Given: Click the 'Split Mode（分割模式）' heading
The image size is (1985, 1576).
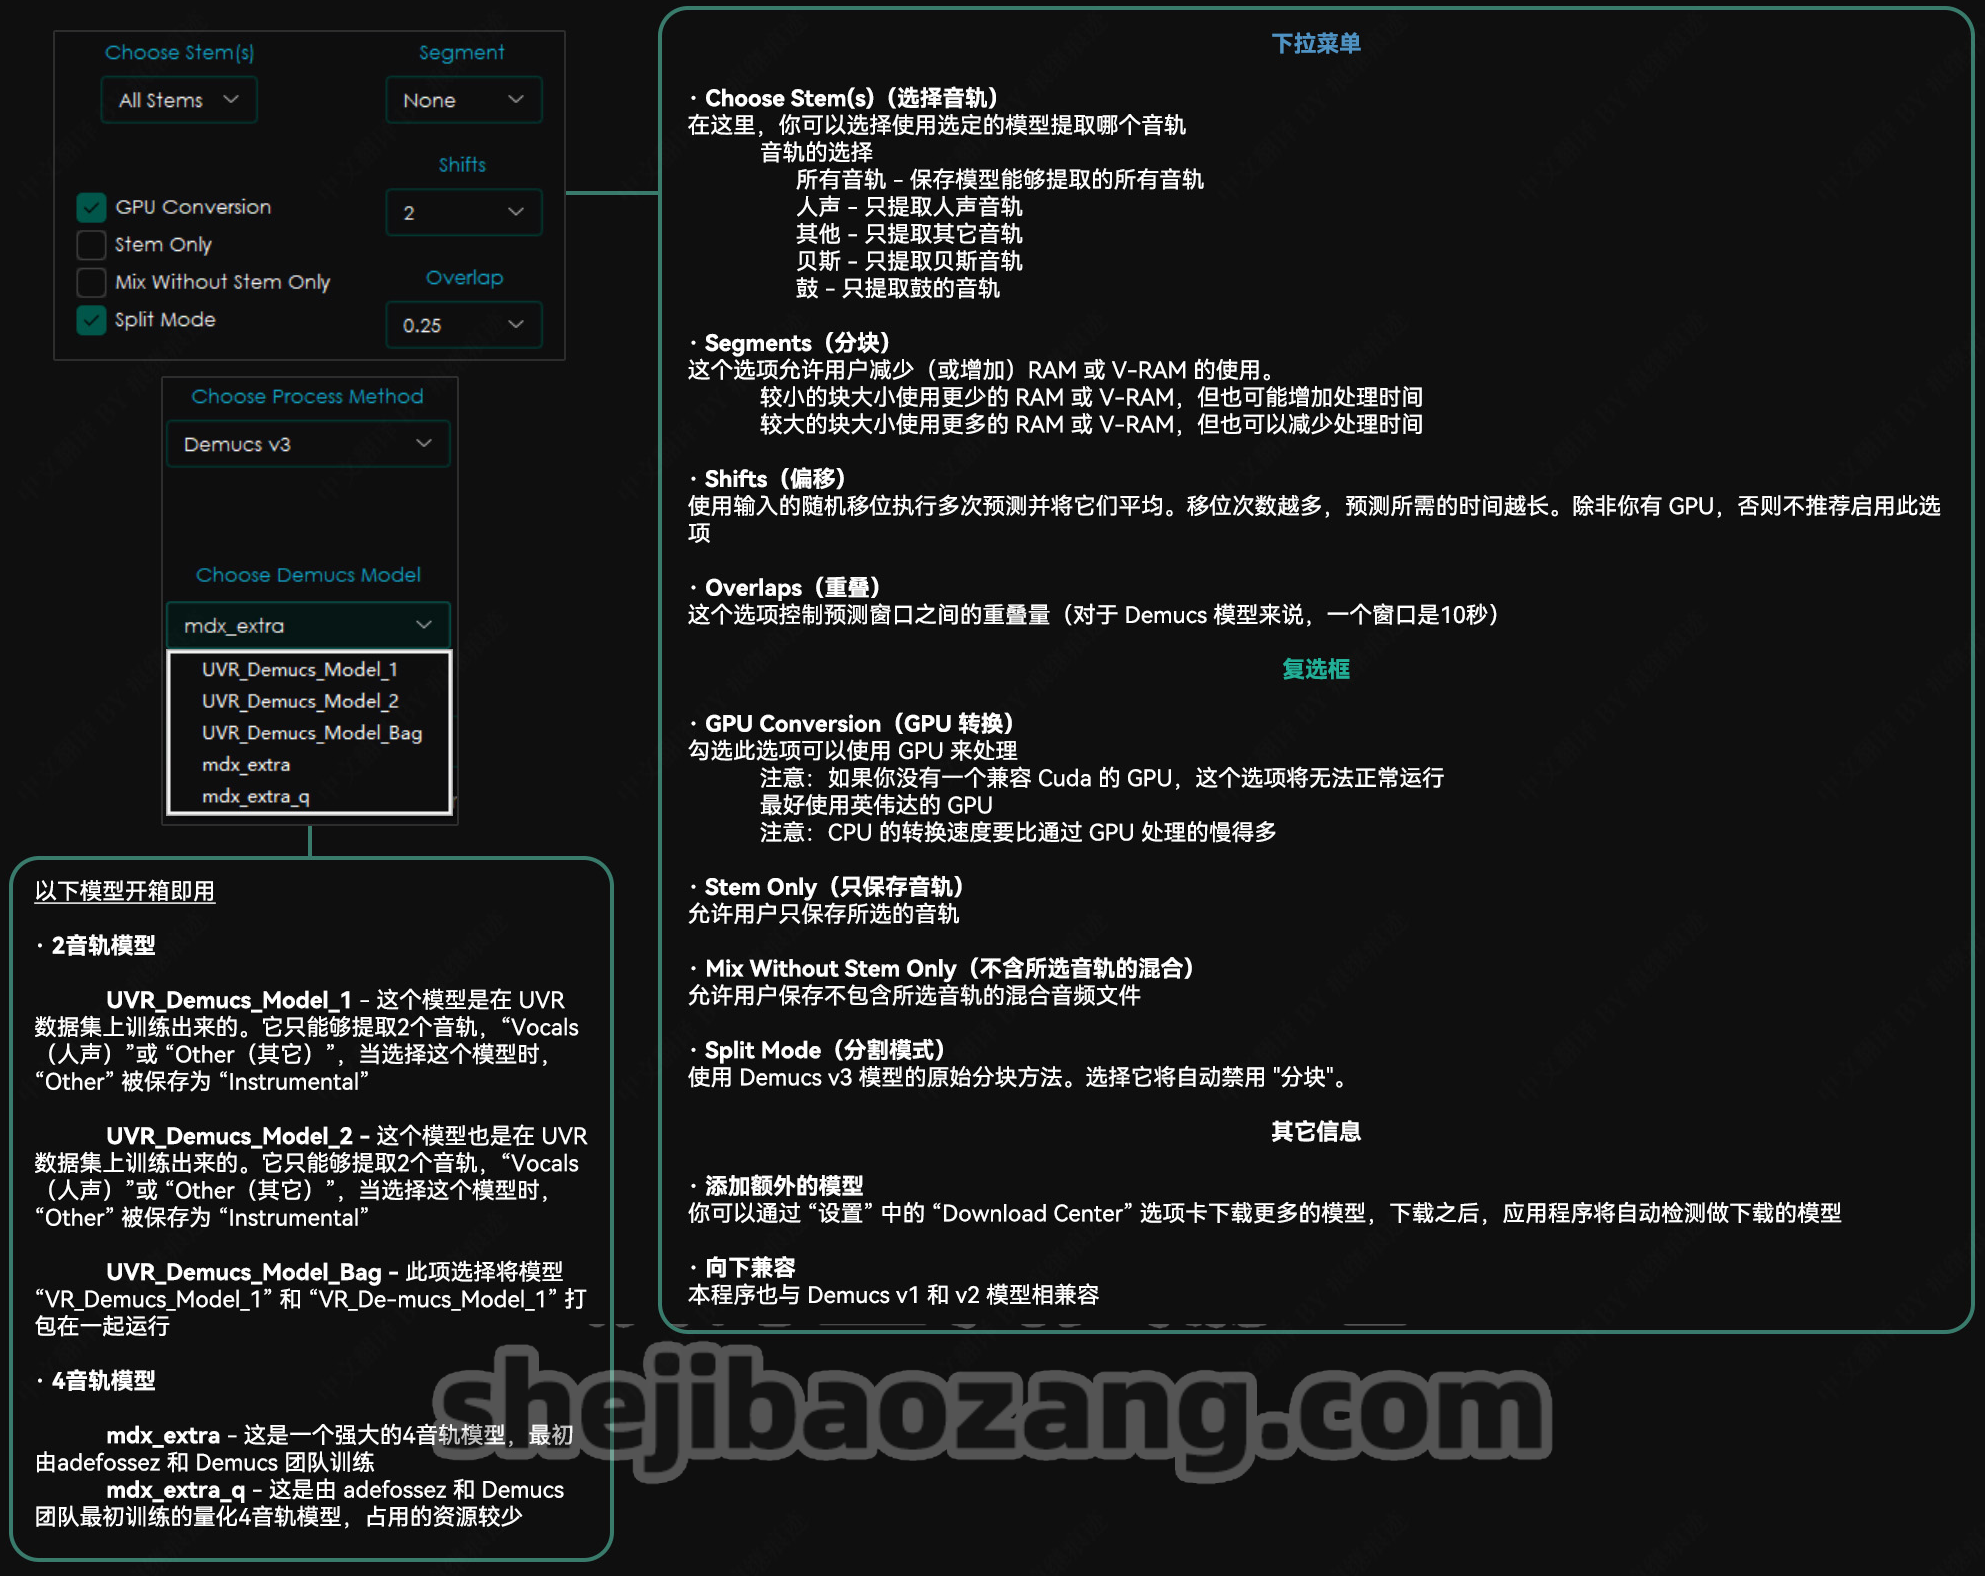Looking at the screenshot, I should (825, 1050).
